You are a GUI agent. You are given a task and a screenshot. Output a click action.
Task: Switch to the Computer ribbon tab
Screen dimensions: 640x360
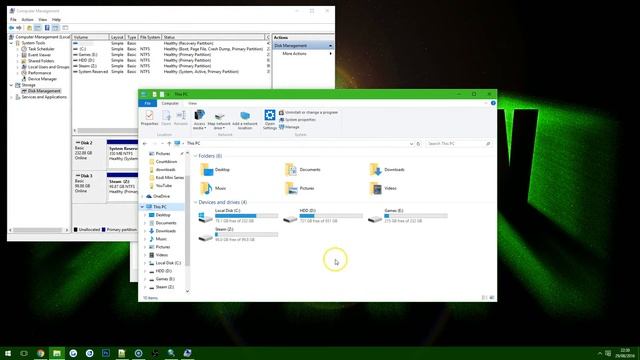(x=170, y=103)
